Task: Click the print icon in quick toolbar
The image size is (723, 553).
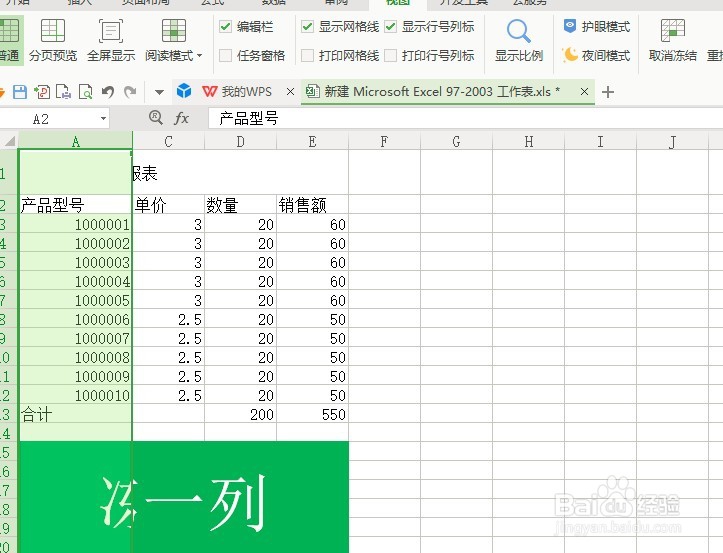Action: coord(64,92)
